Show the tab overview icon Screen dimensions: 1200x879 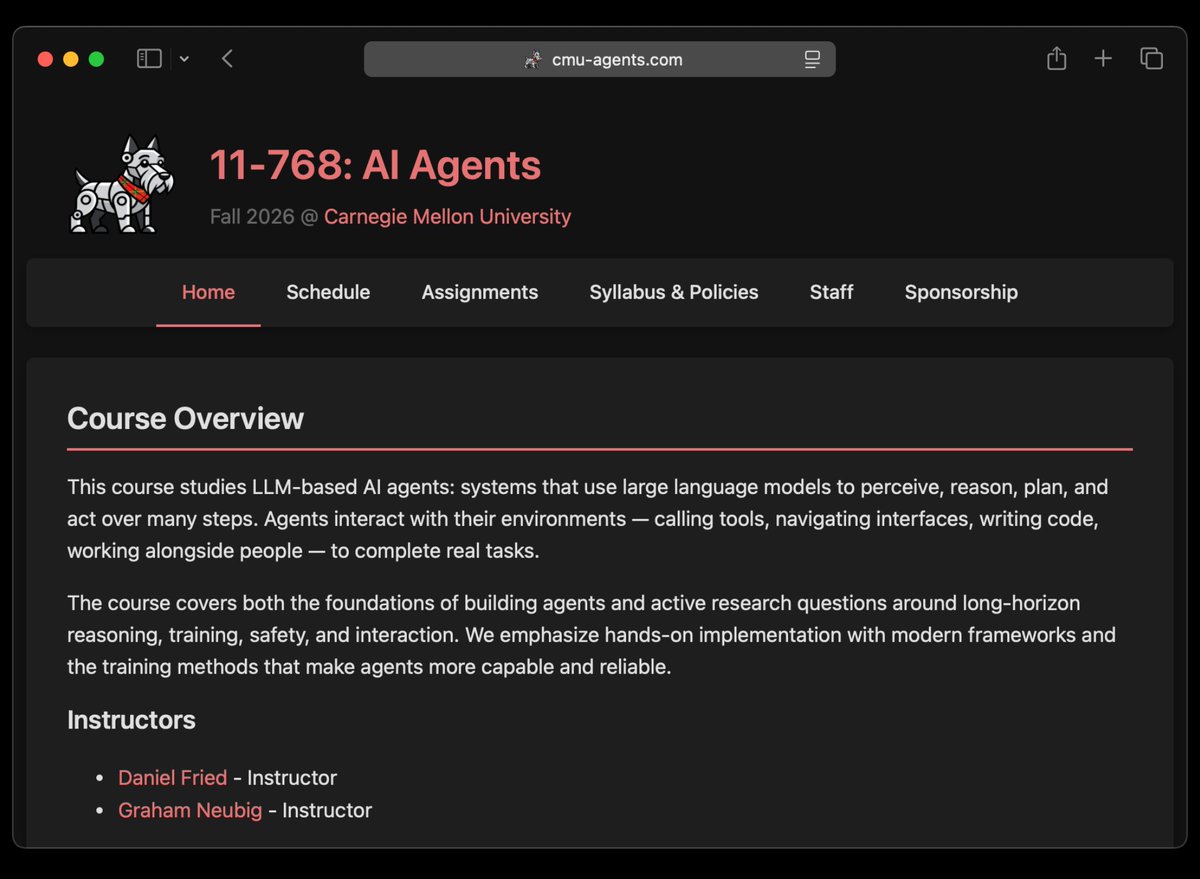[x=1151, y=59]
